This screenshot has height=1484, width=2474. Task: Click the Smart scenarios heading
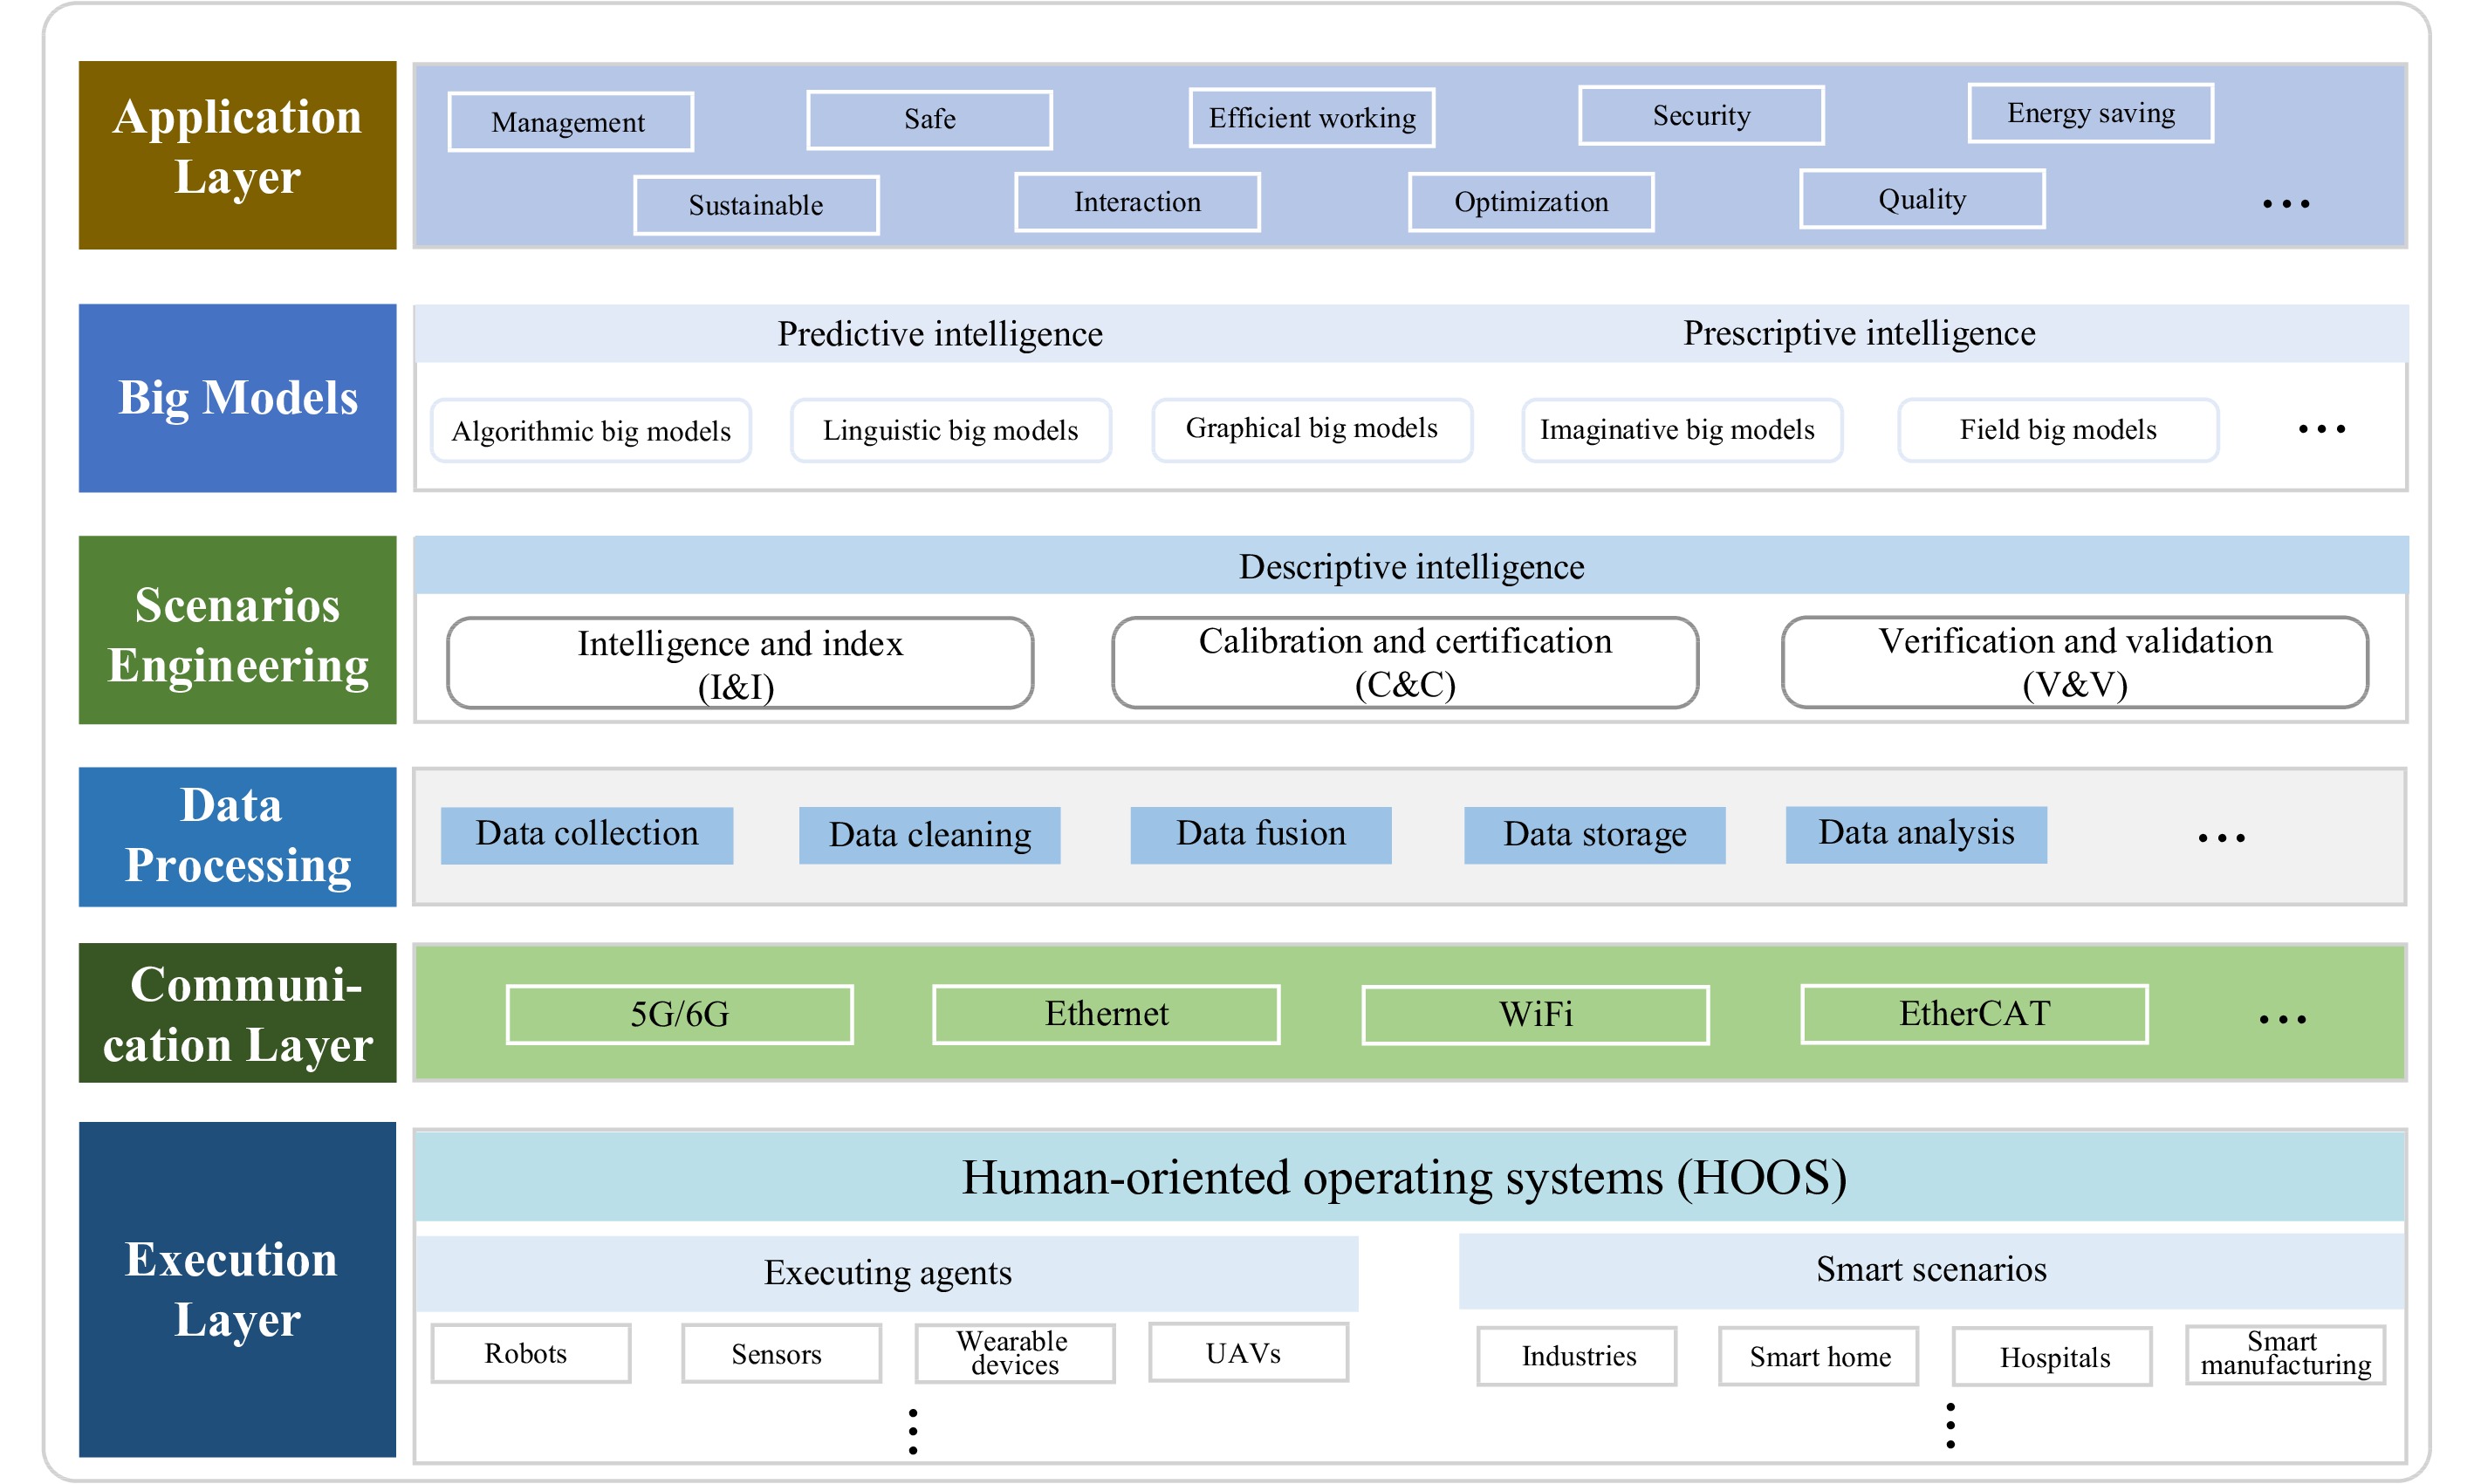[x=1931, y=1271]
